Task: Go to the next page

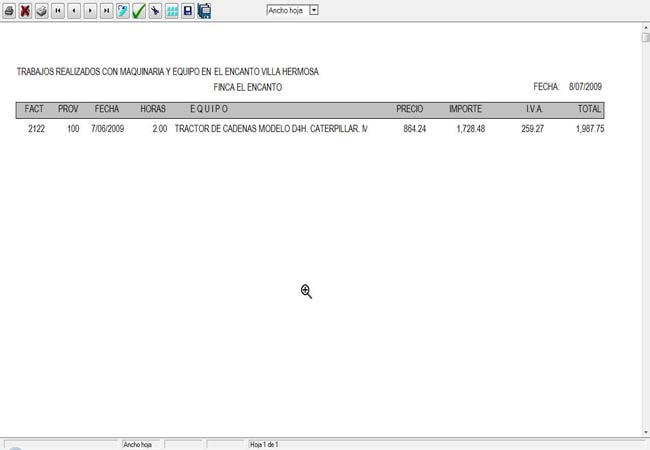Action: point(90,11)
